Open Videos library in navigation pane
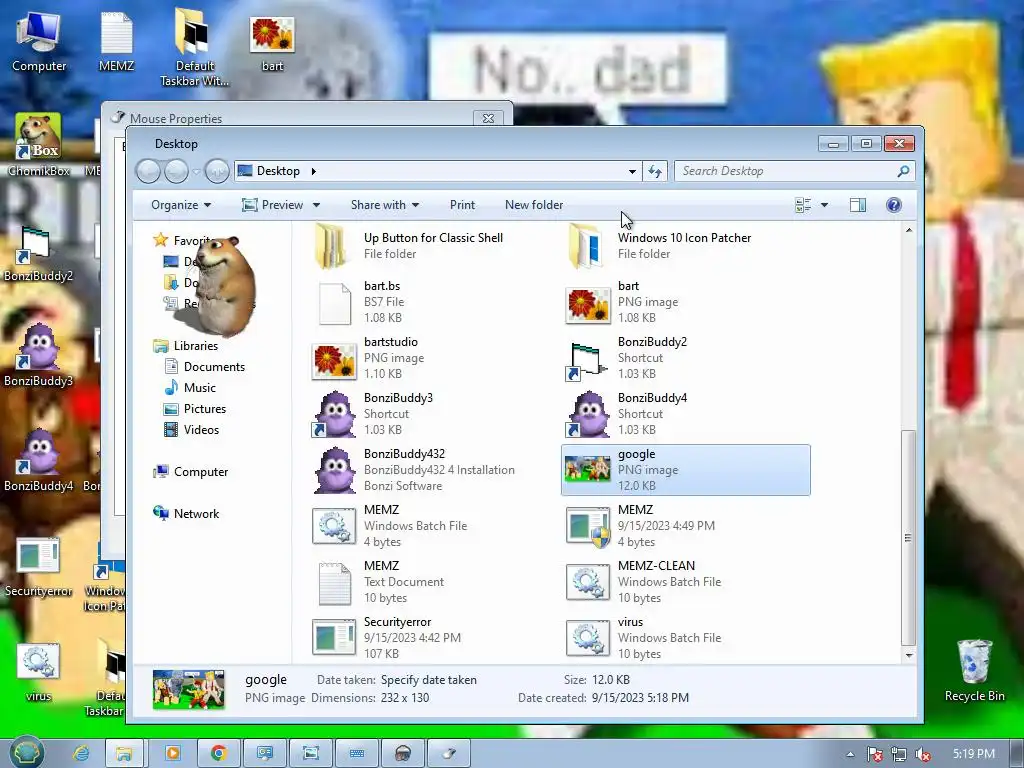 tap(201, 430)
